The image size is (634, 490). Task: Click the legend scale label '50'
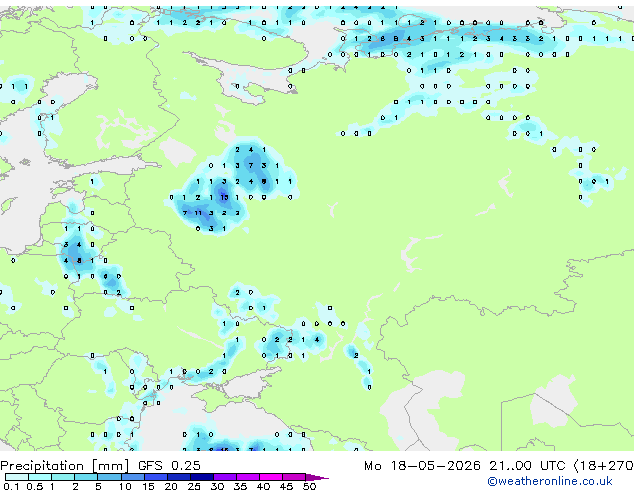[309, 486]
